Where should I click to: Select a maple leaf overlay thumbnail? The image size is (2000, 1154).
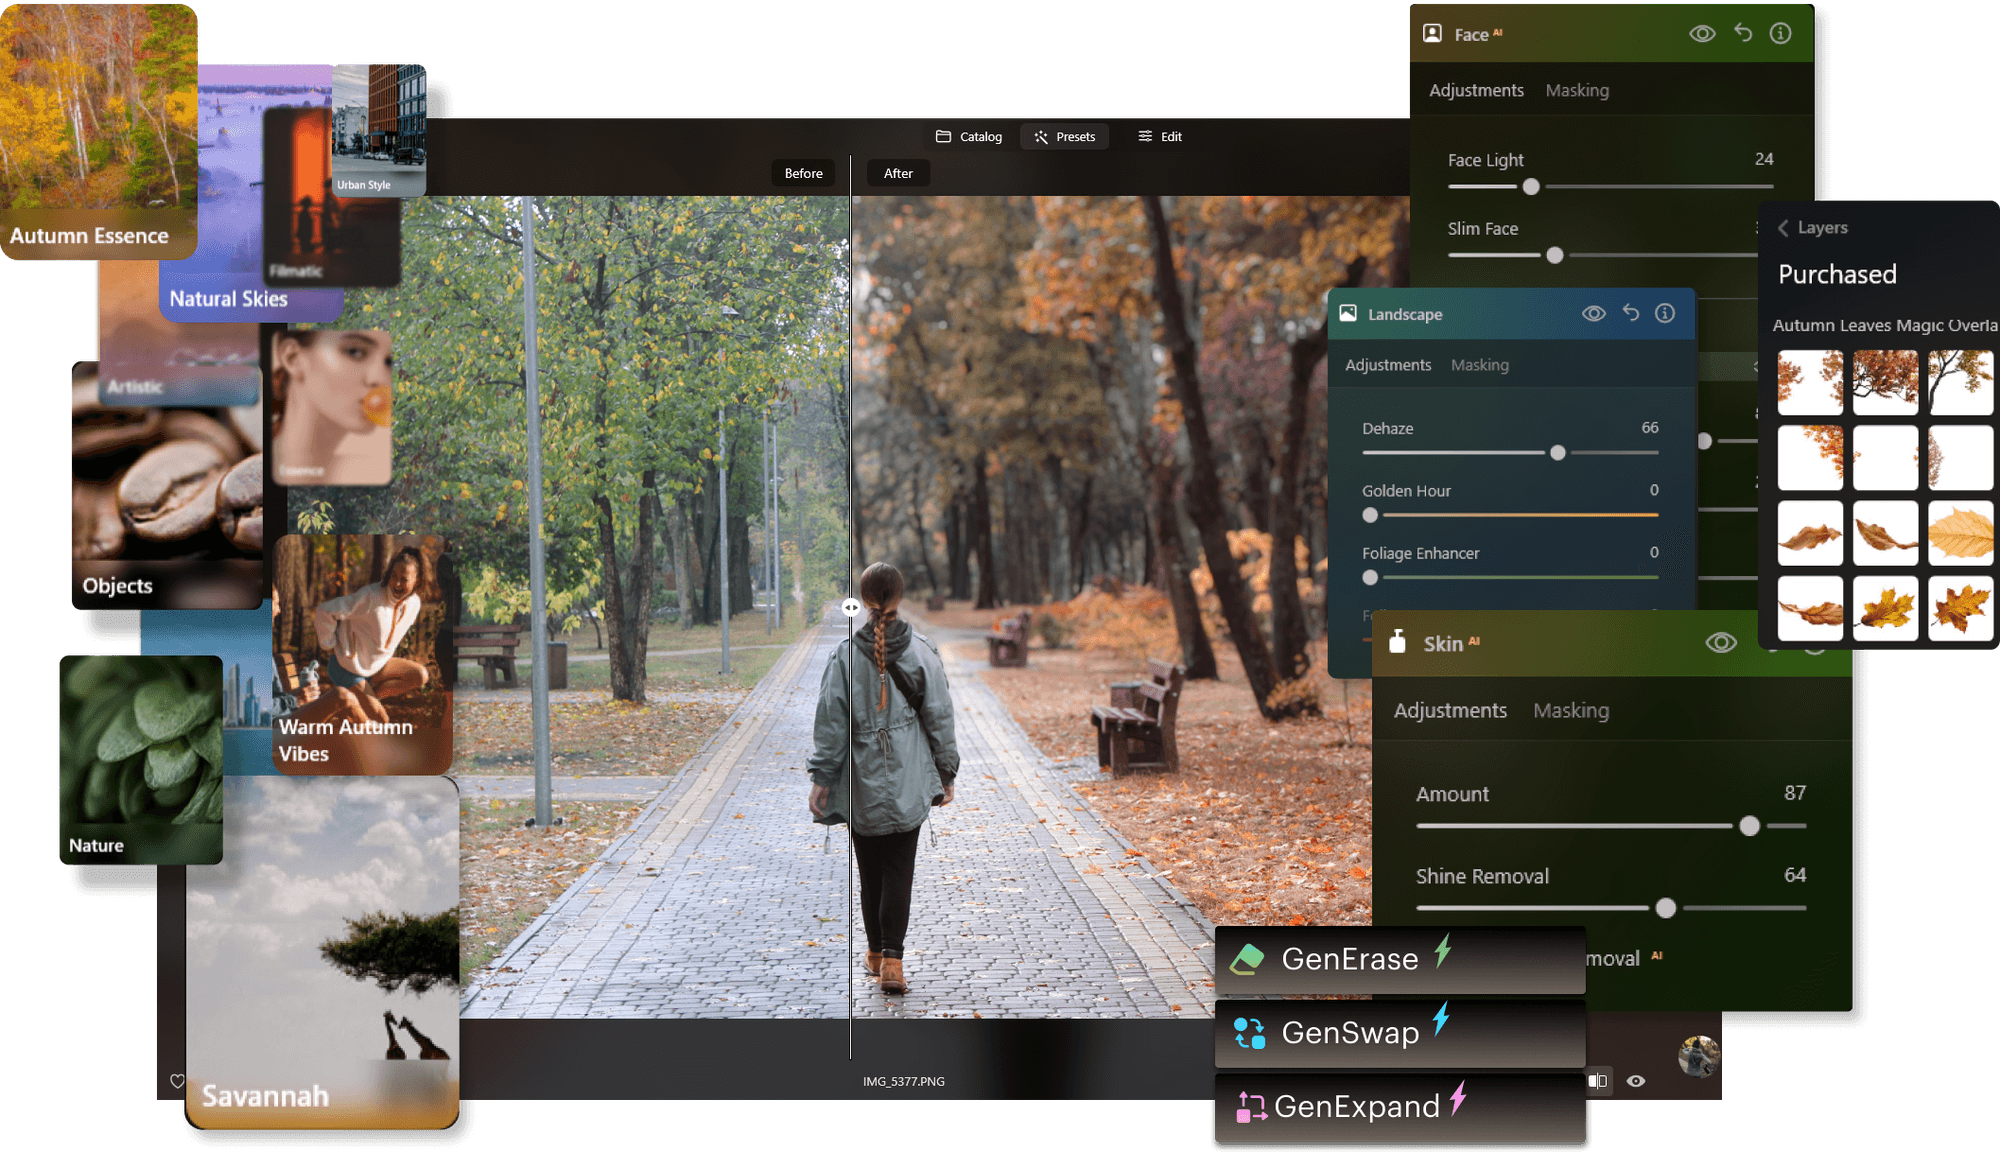[x=1886, y=608]
